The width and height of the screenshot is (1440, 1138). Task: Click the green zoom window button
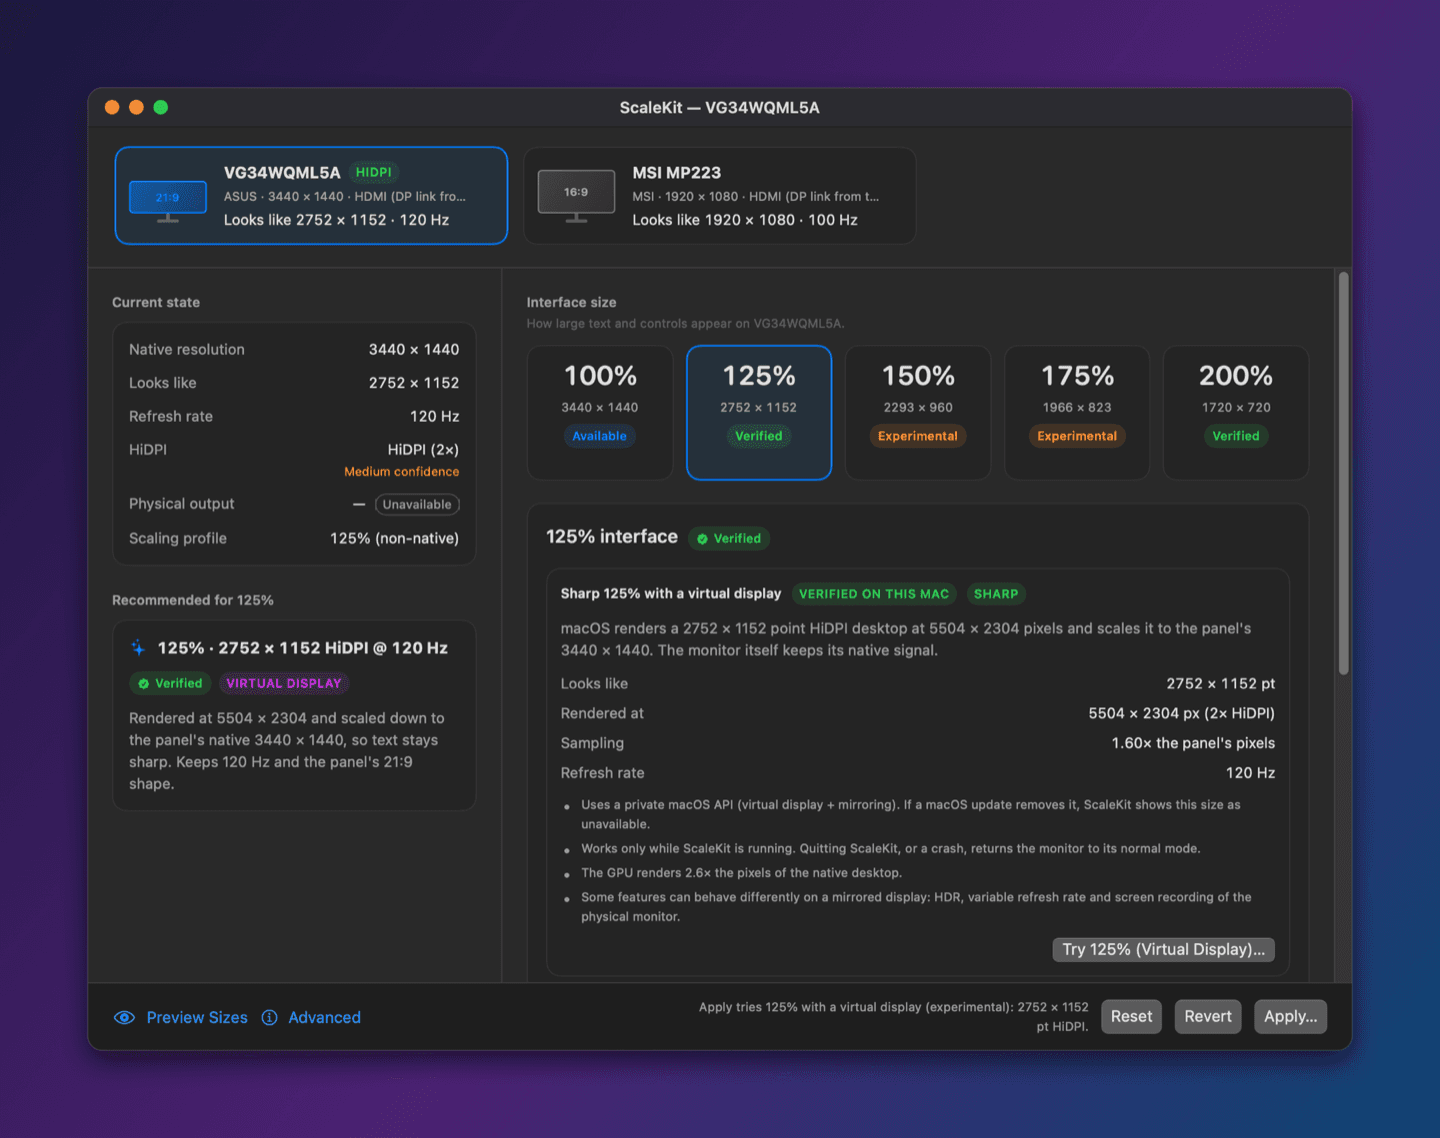[x=161, y=108]
